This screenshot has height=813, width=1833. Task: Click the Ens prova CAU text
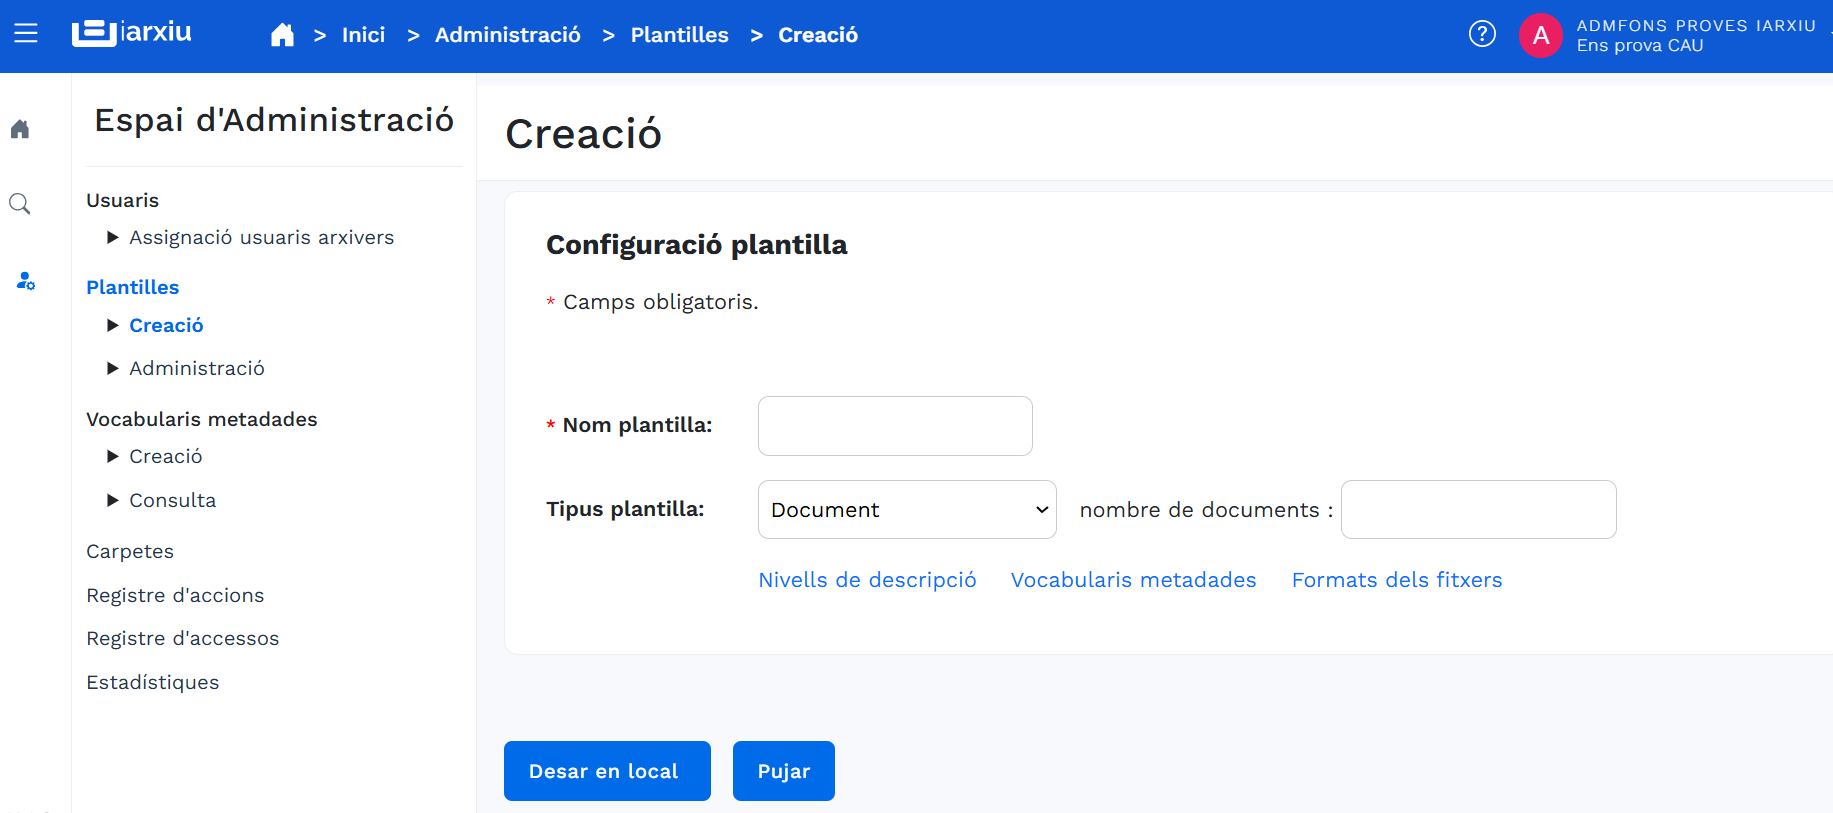click(x=1640, y=46)
